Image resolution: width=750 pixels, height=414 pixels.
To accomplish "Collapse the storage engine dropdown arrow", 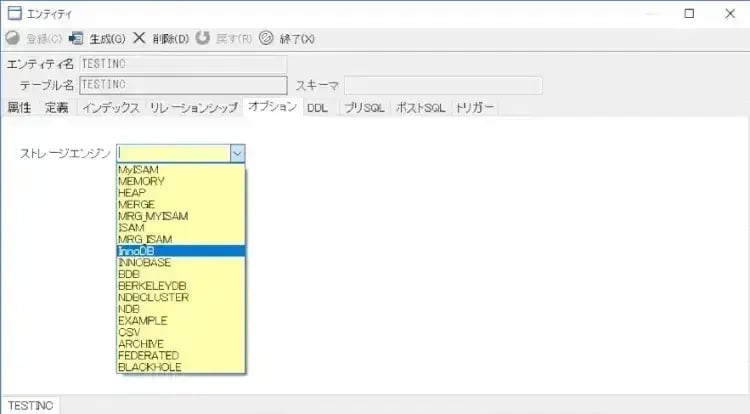I will 237,153.
